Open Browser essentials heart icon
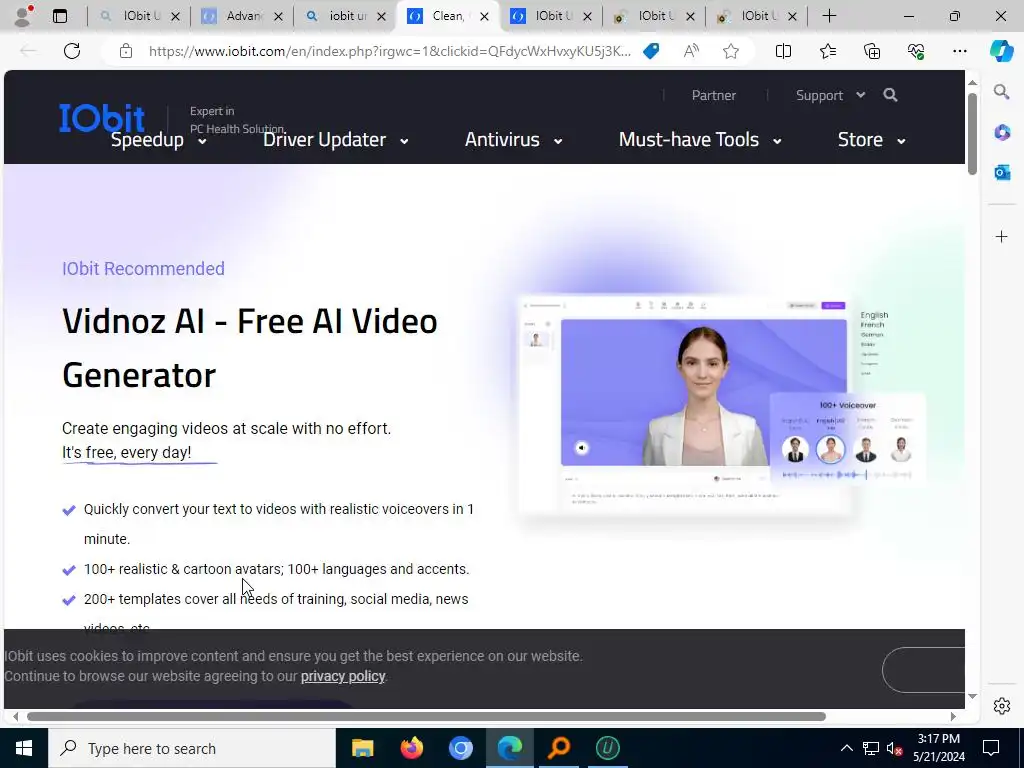The height and width of the screenshot is (768, 1024). (916, 51)
